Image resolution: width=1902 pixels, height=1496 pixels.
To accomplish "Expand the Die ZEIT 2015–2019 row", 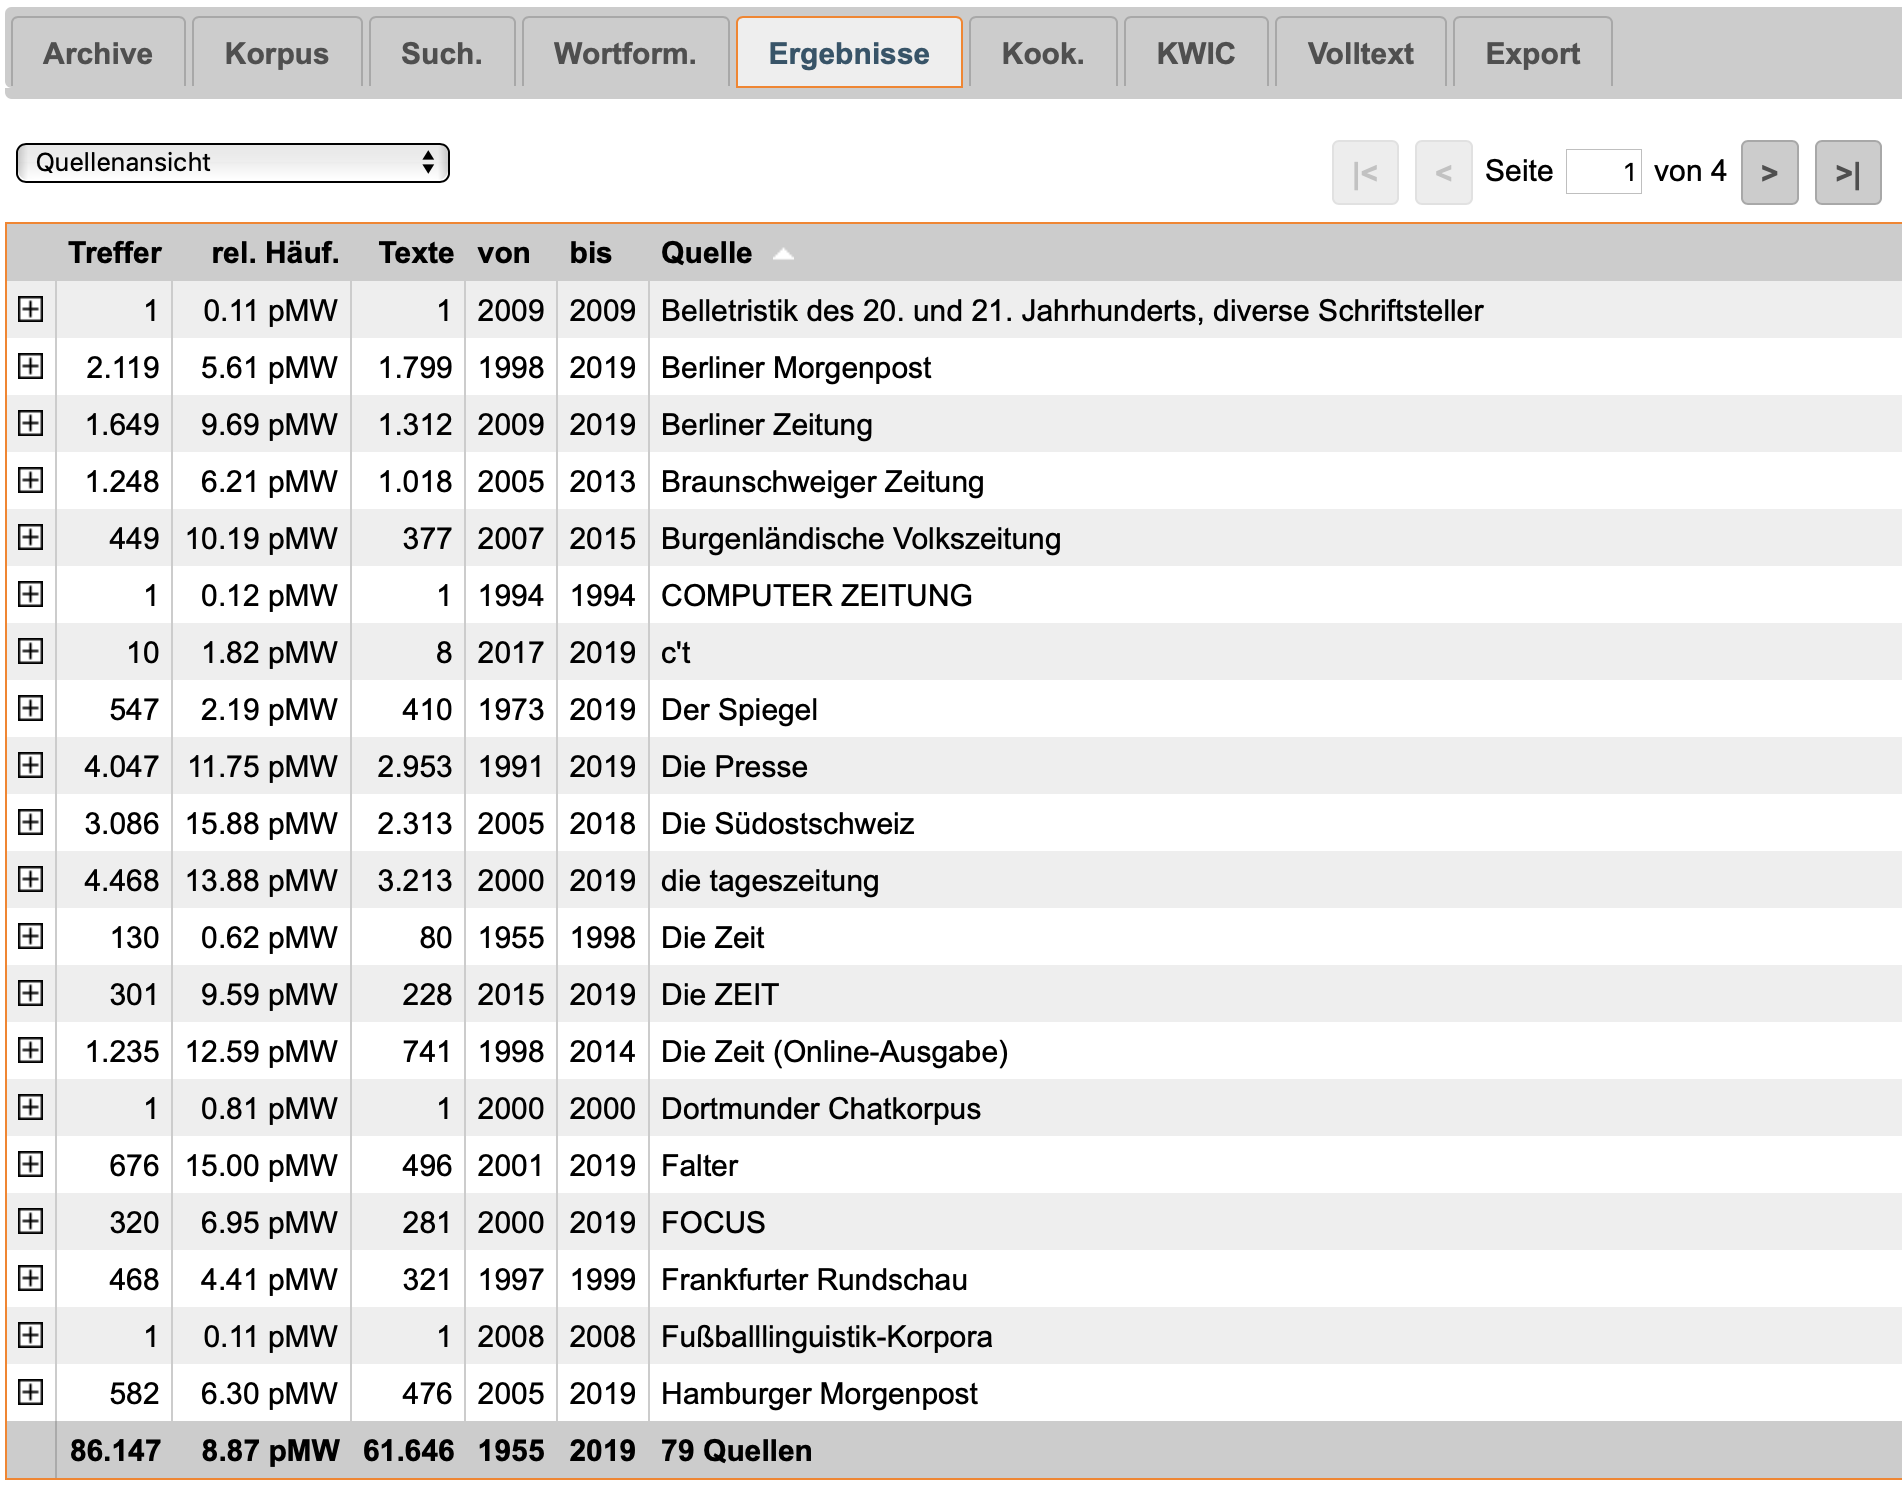I will click(x=31, y=994).
